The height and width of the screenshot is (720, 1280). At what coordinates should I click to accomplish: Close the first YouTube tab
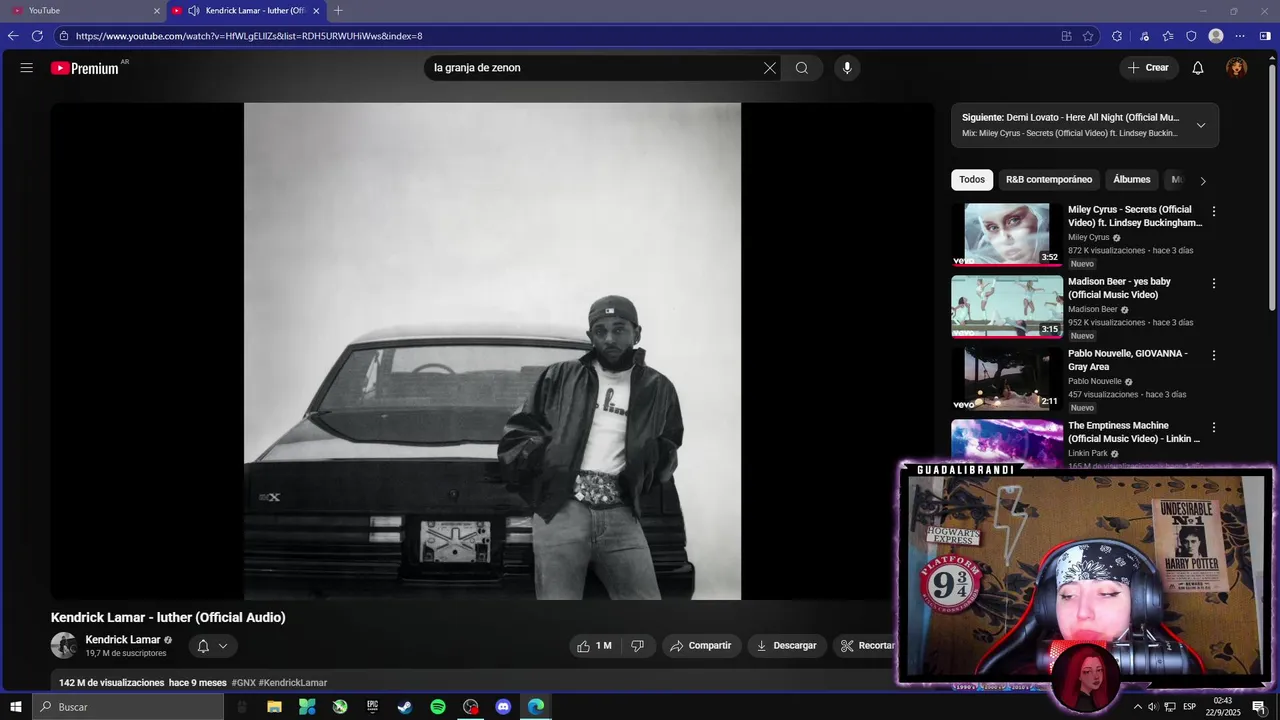point(156,11)
